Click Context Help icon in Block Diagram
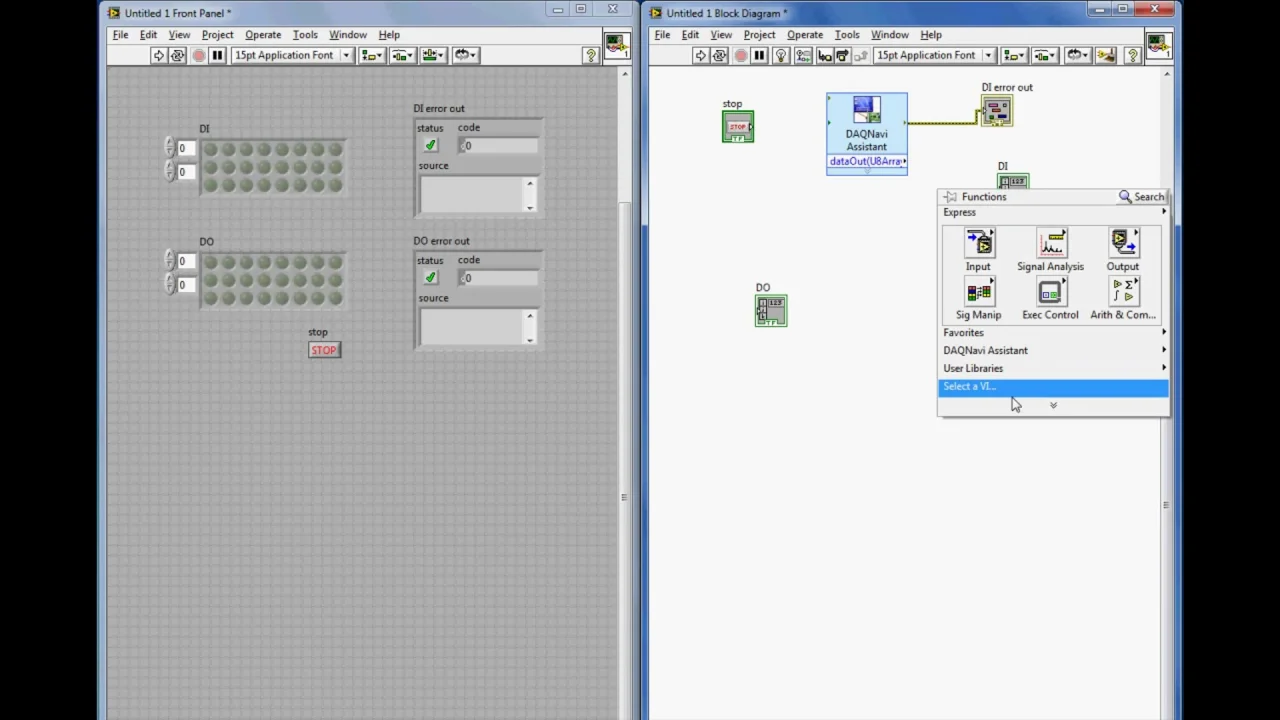Screen dimensions: 1280x720 [x=1133, y=56]
